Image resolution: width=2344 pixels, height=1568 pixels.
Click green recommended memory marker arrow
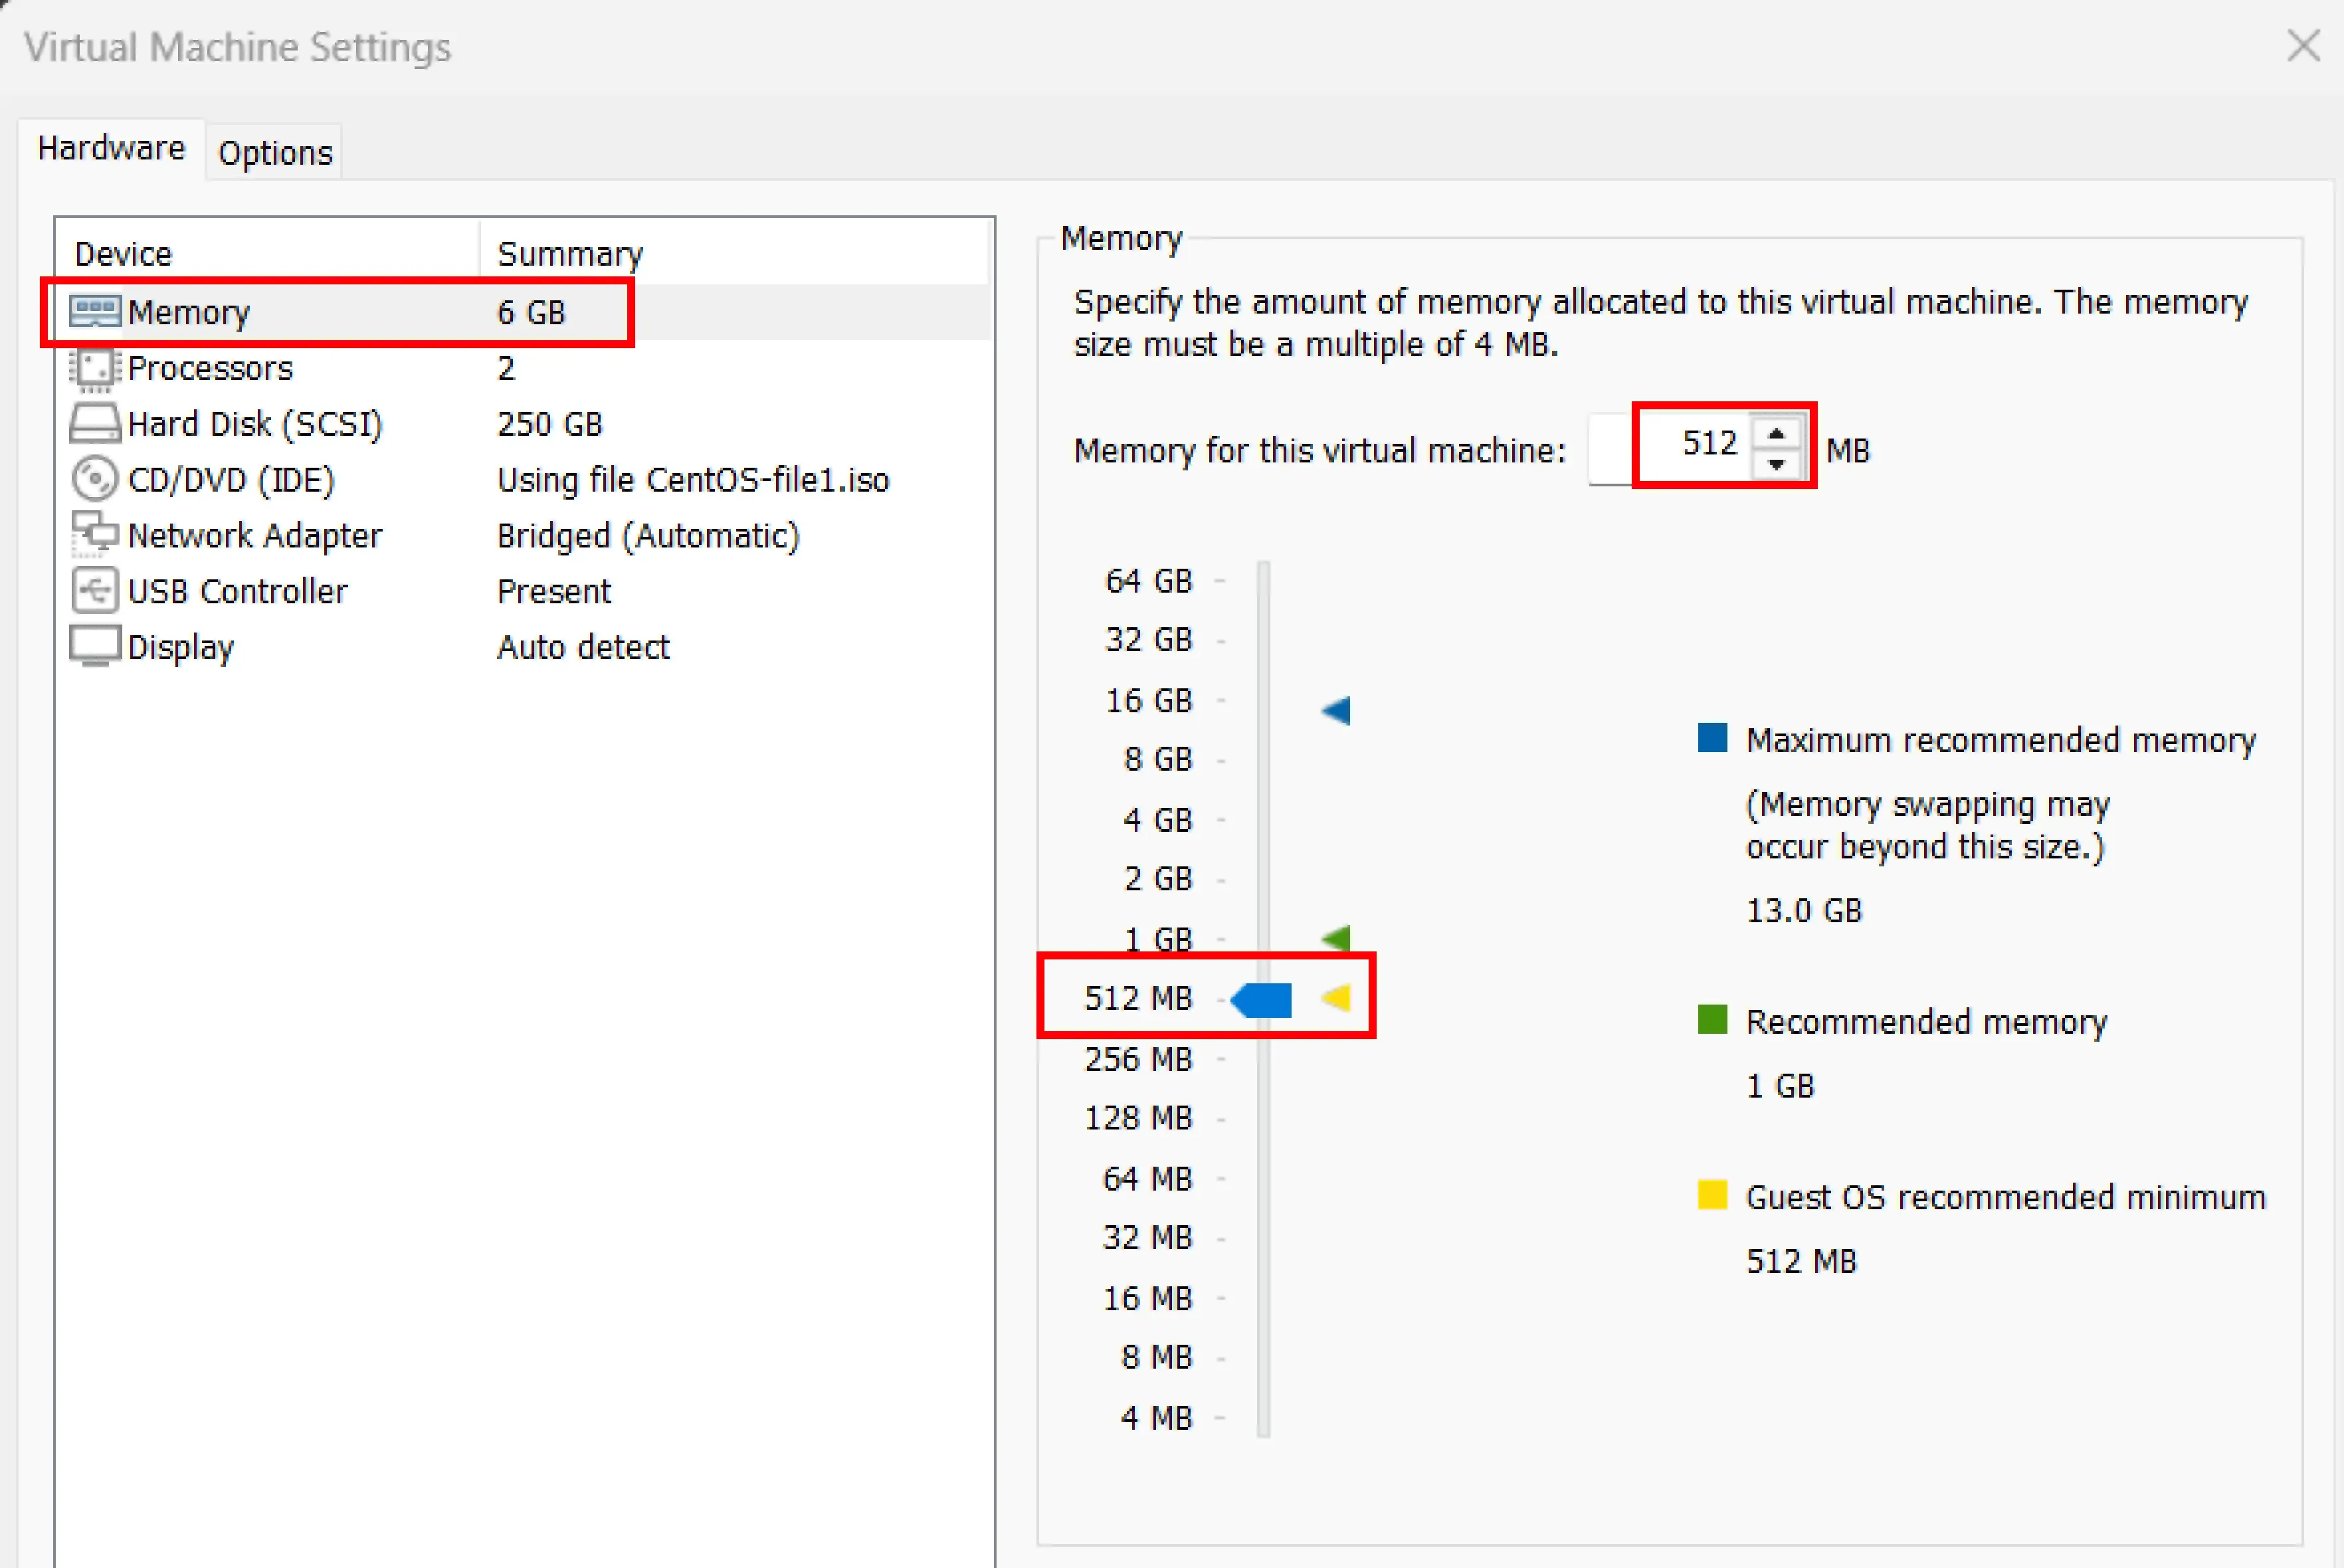(x=1337, y=938)
